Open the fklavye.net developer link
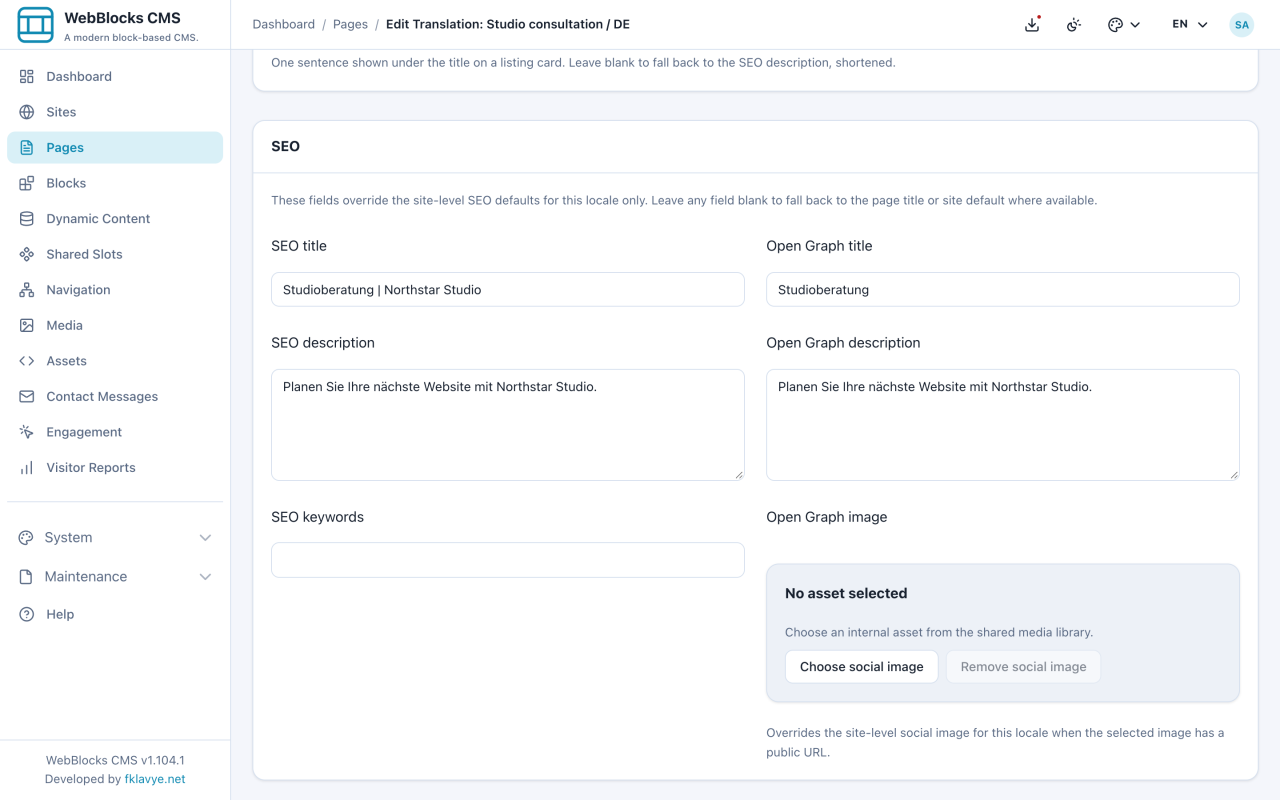The width and height of the screenshot is (1280, 800). pyautogui.click(x=155, y=779)
